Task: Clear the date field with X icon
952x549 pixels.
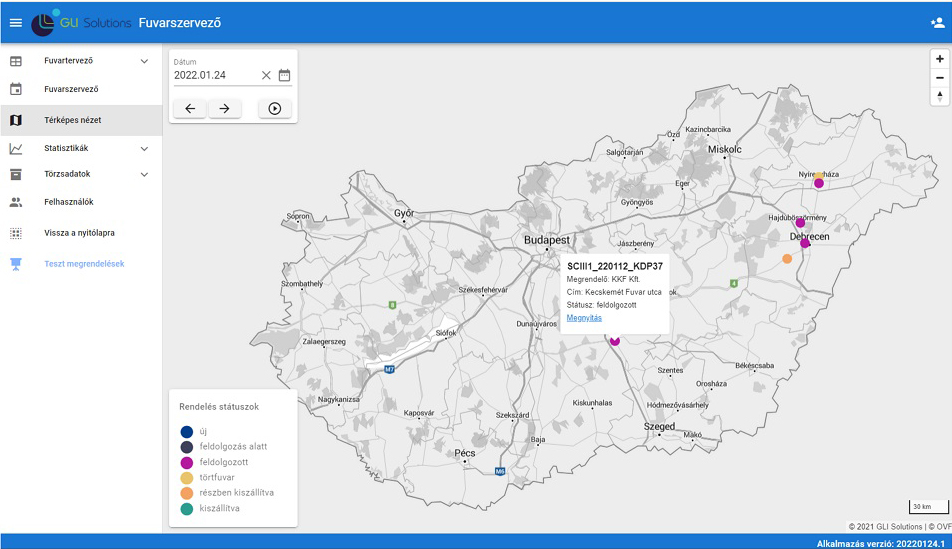Action: [266, 75]
